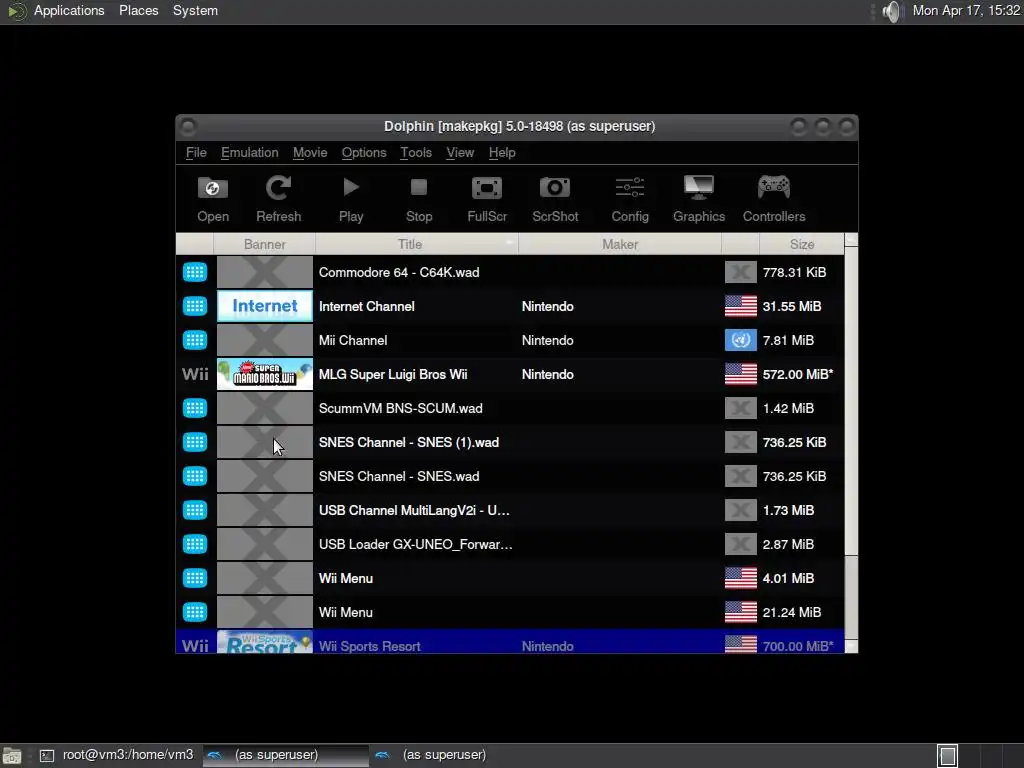Click the US flag for MLG Super Luigi
The height and width of the screenshot is (768, 1024).
[x=741, y=374]
